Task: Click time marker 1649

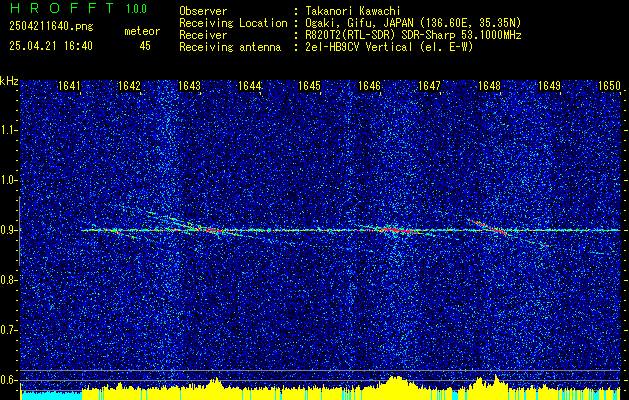Action: 549,86
